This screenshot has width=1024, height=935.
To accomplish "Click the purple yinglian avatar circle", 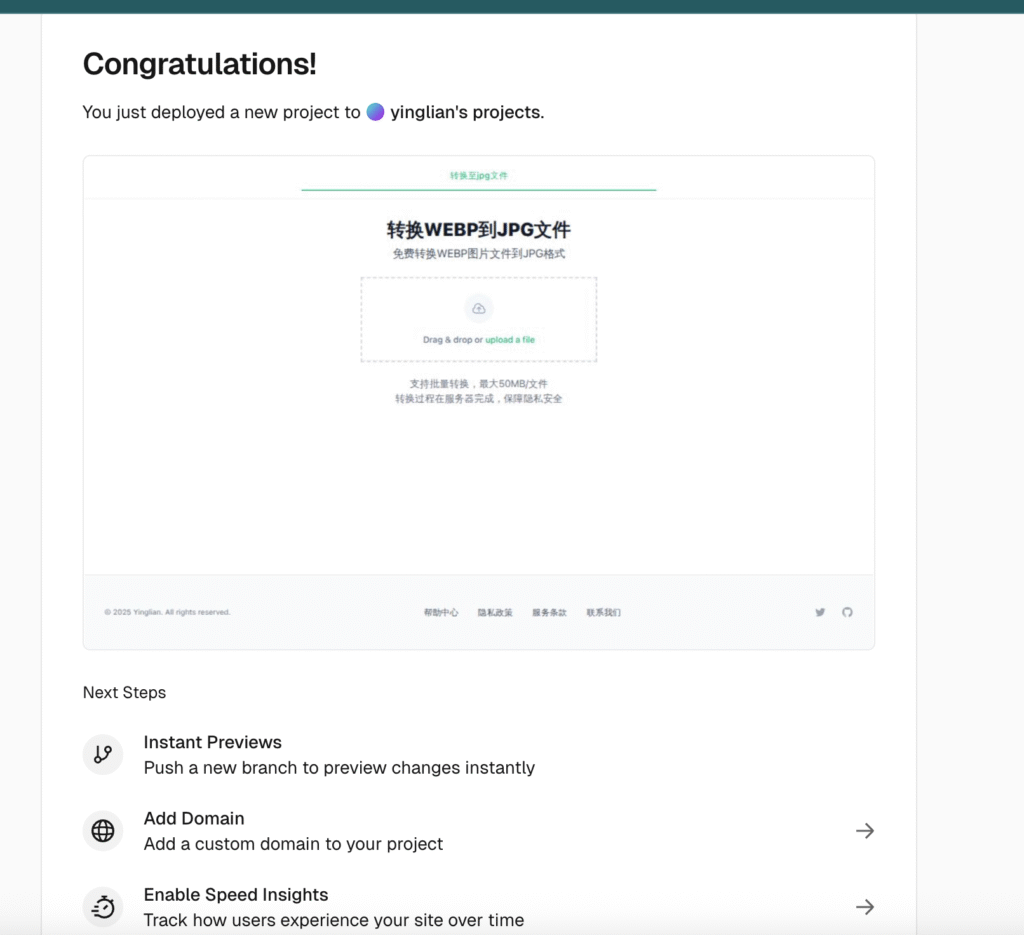I will pos(376,112).
